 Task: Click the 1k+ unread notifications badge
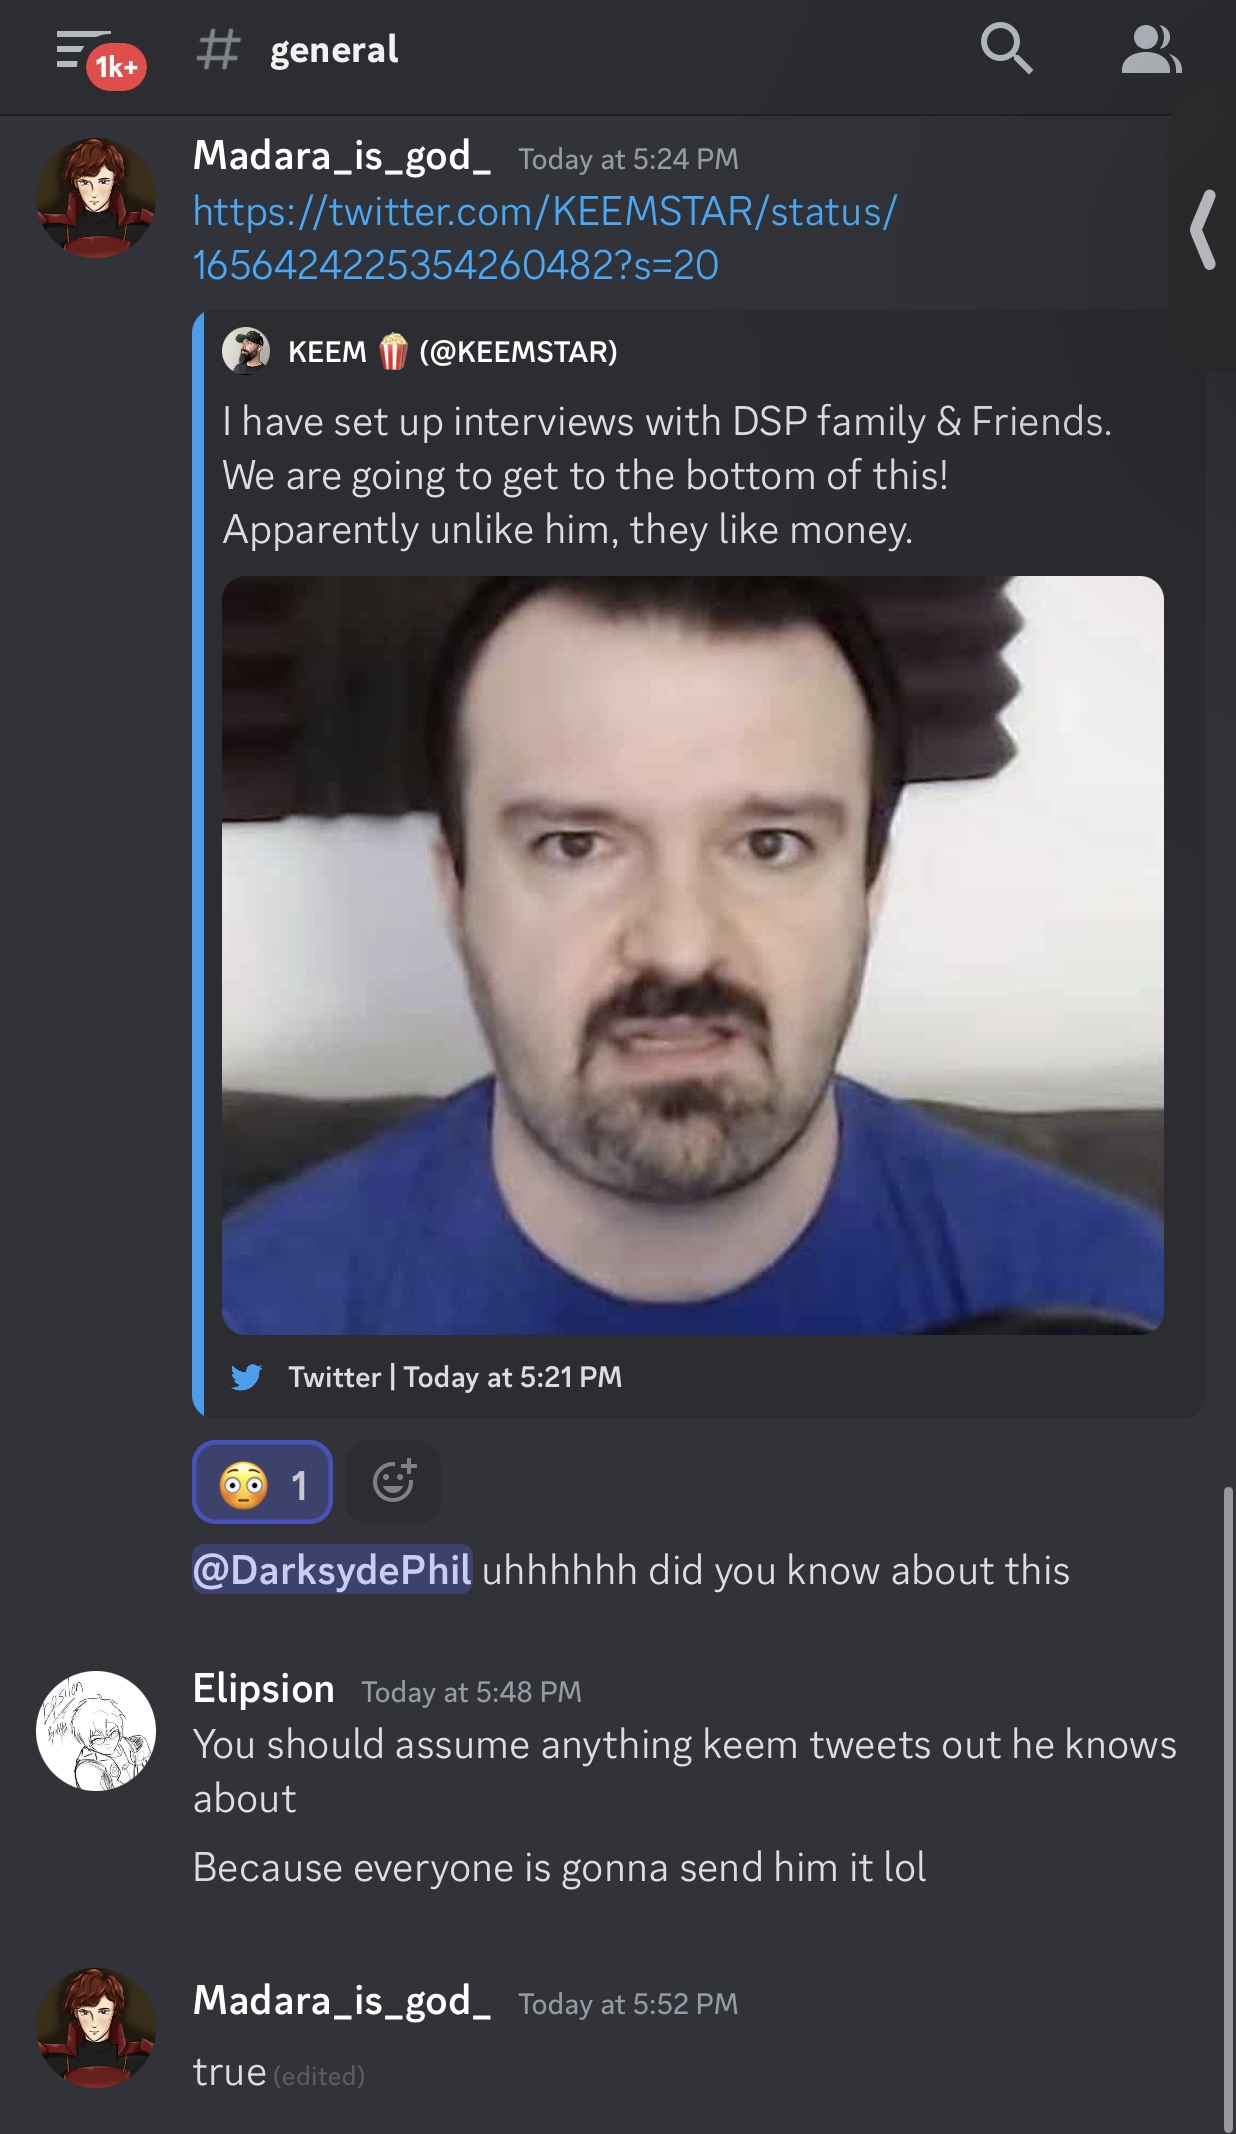click(116, 67)
